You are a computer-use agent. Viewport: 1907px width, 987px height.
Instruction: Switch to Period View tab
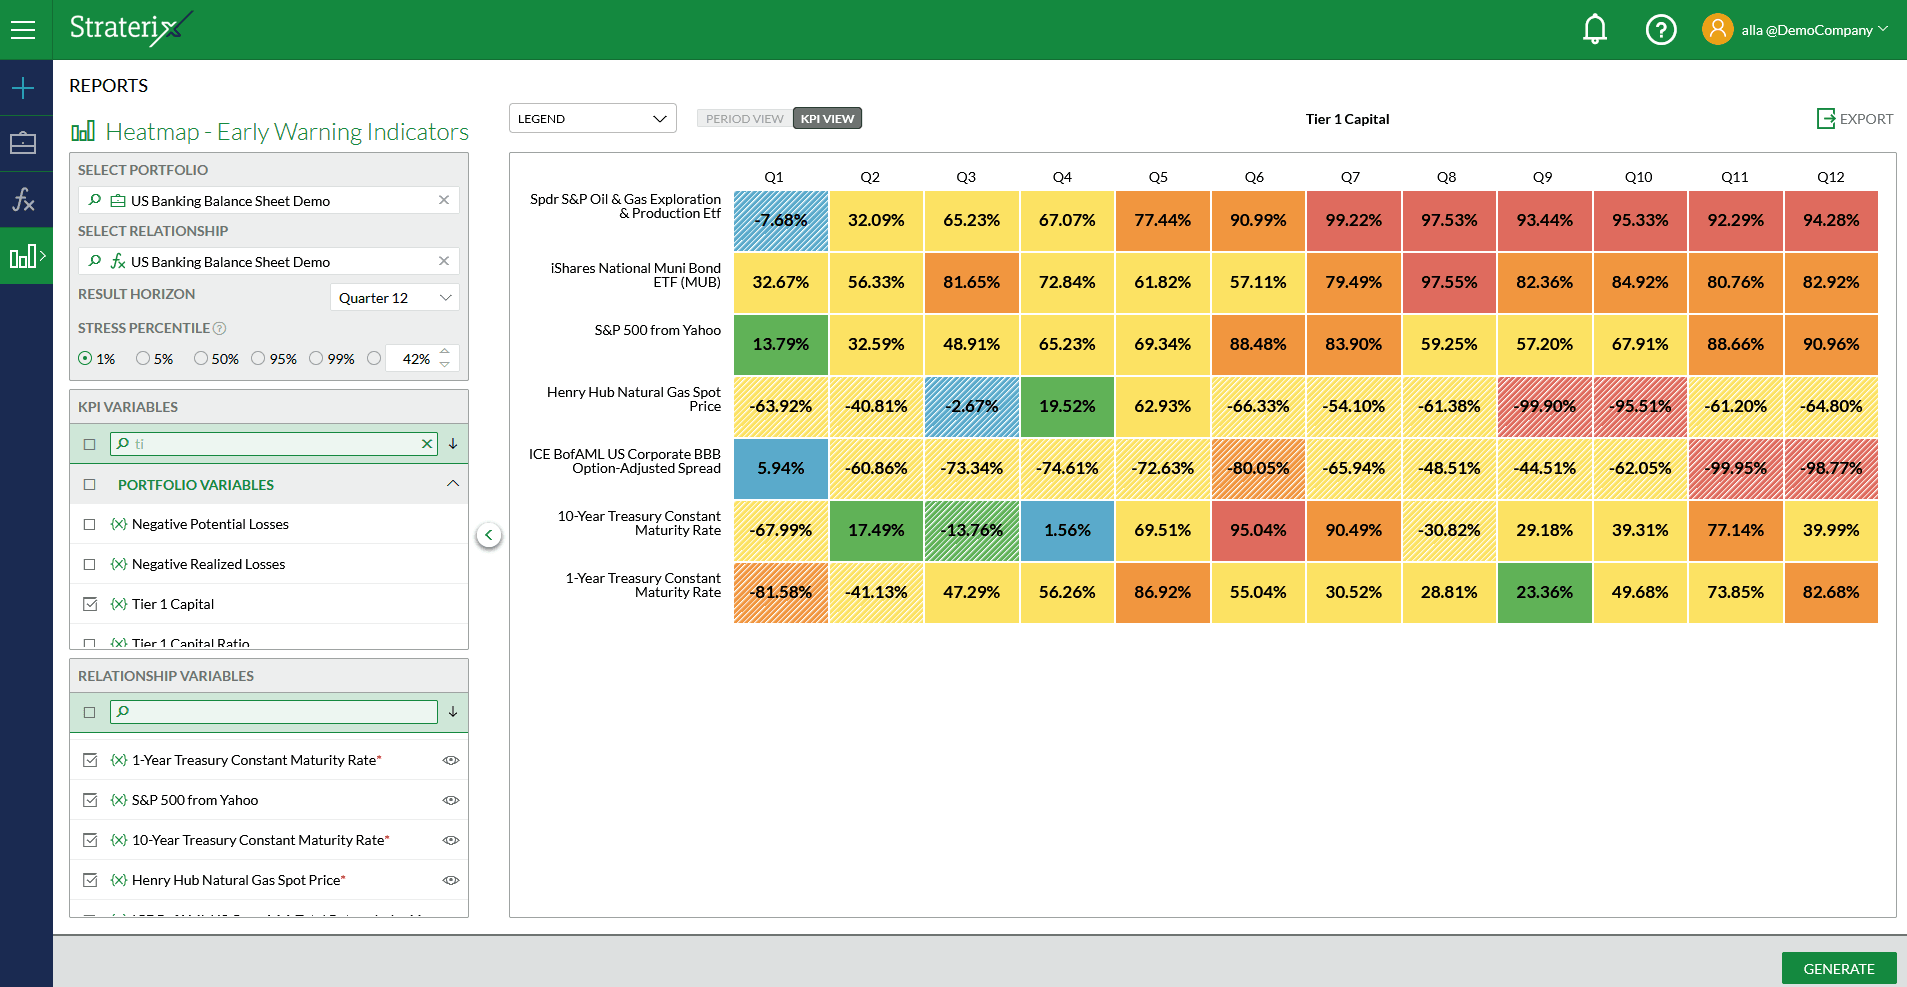[x=744, y=119]
